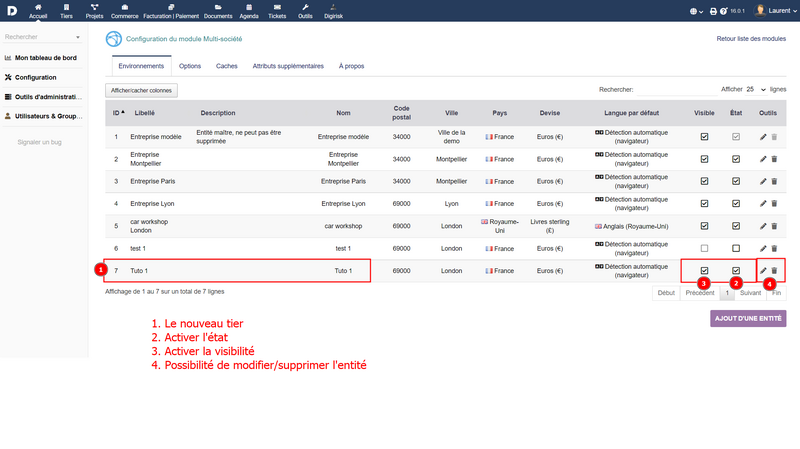Delete the car workshop London entity

pyautogui.click(x=774, y=226)
